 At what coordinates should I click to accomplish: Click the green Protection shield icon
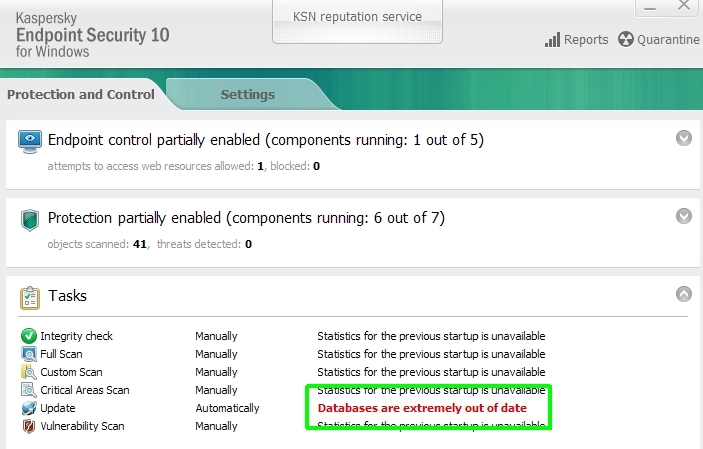pyautogui.click(x=30, y=220)
